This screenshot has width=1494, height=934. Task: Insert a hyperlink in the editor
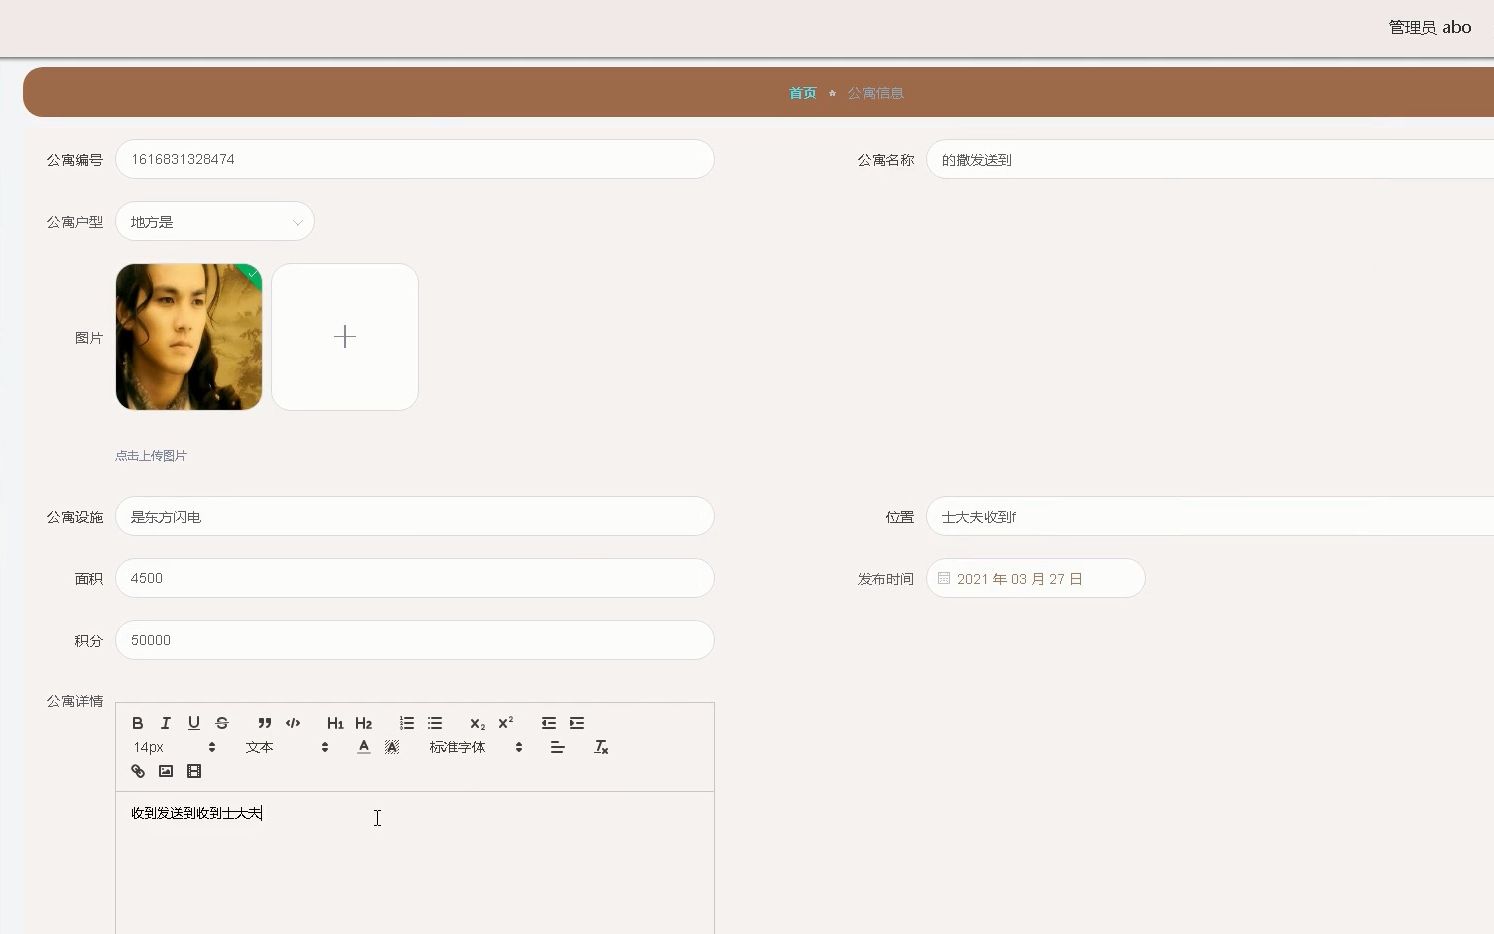[x=137, y=771]
